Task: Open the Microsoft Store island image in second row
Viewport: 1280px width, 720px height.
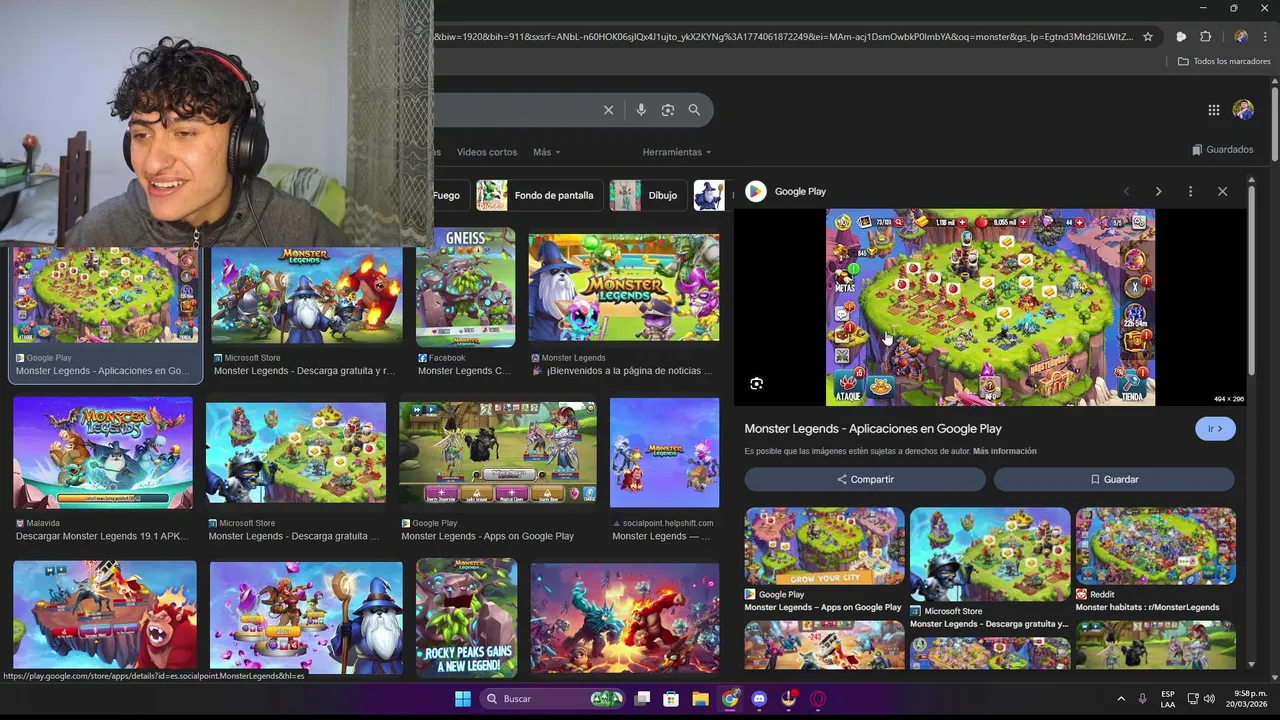Action: click(x=296, y=453)
